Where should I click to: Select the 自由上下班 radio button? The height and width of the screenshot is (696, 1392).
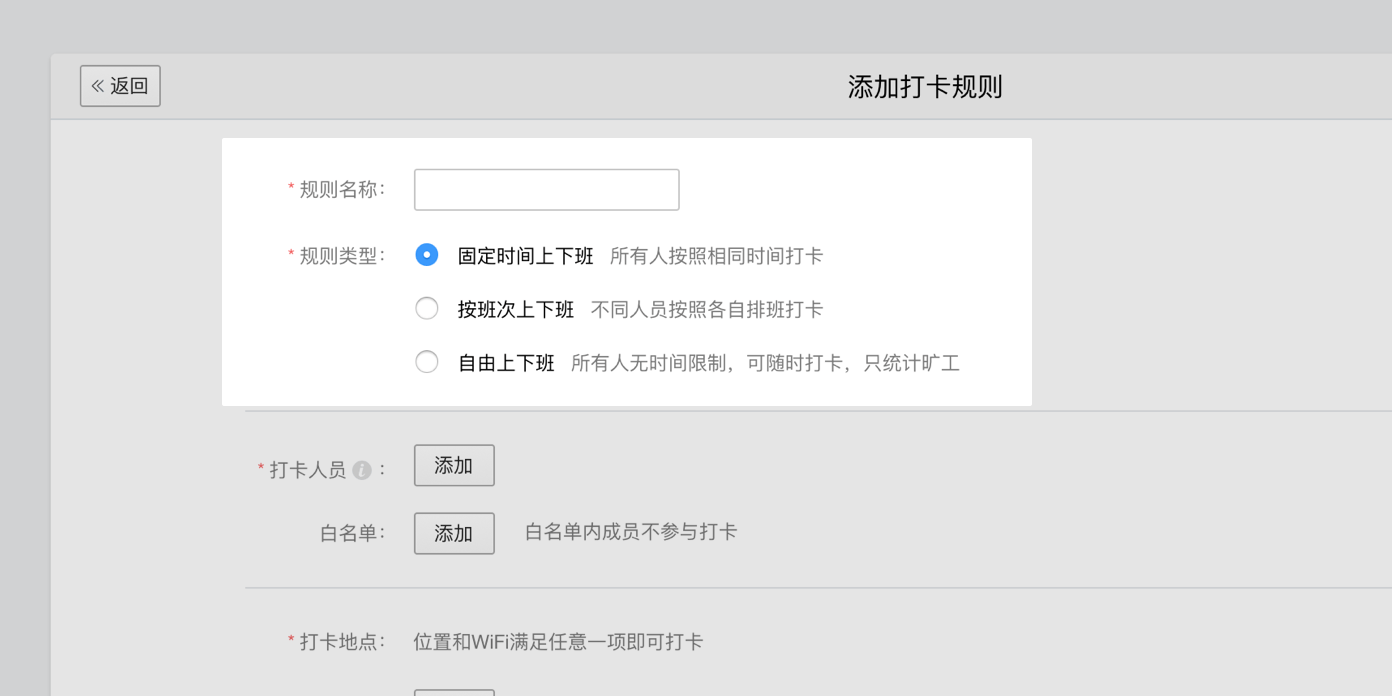point(427,362)
